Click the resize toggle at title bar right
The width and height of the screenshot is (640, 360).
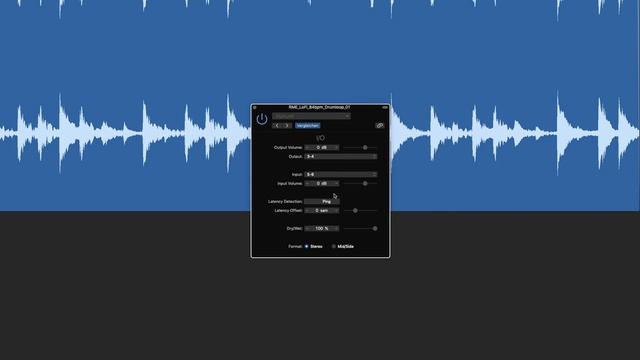(x=385, y=107)
